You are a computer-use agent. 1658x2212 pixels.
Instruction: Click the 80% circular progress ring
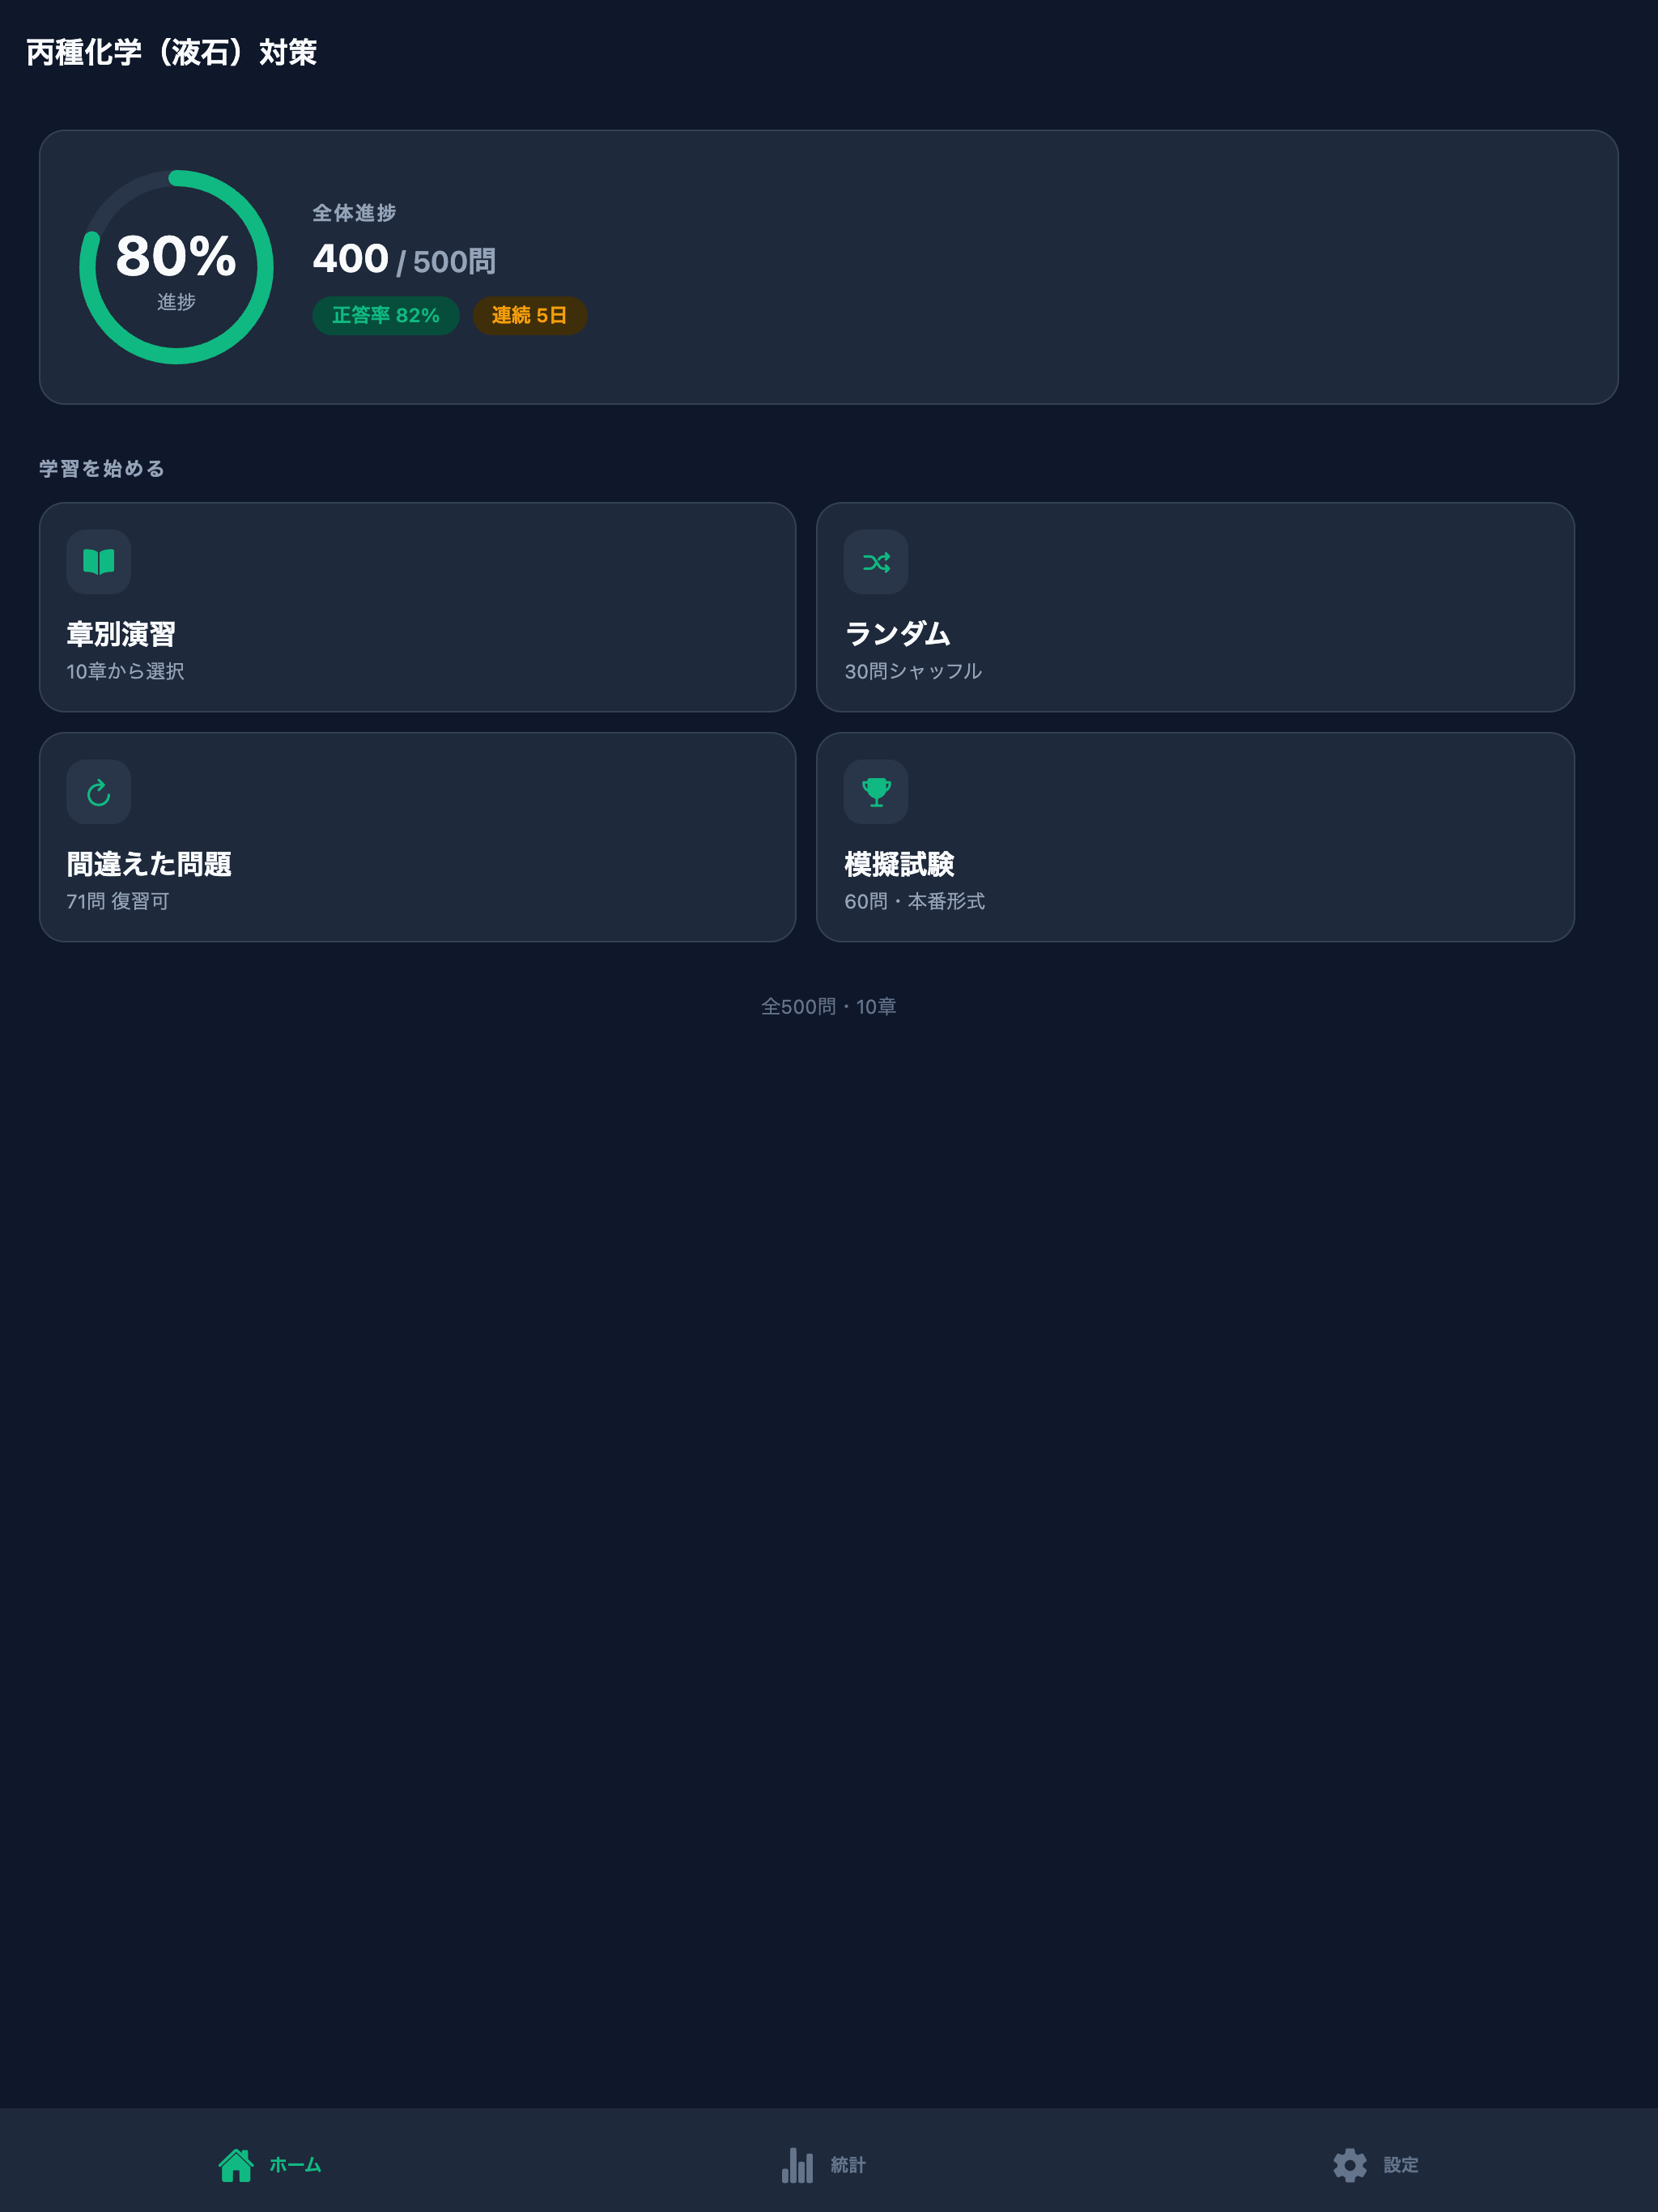pyautogui.click(x=176, y=267)
